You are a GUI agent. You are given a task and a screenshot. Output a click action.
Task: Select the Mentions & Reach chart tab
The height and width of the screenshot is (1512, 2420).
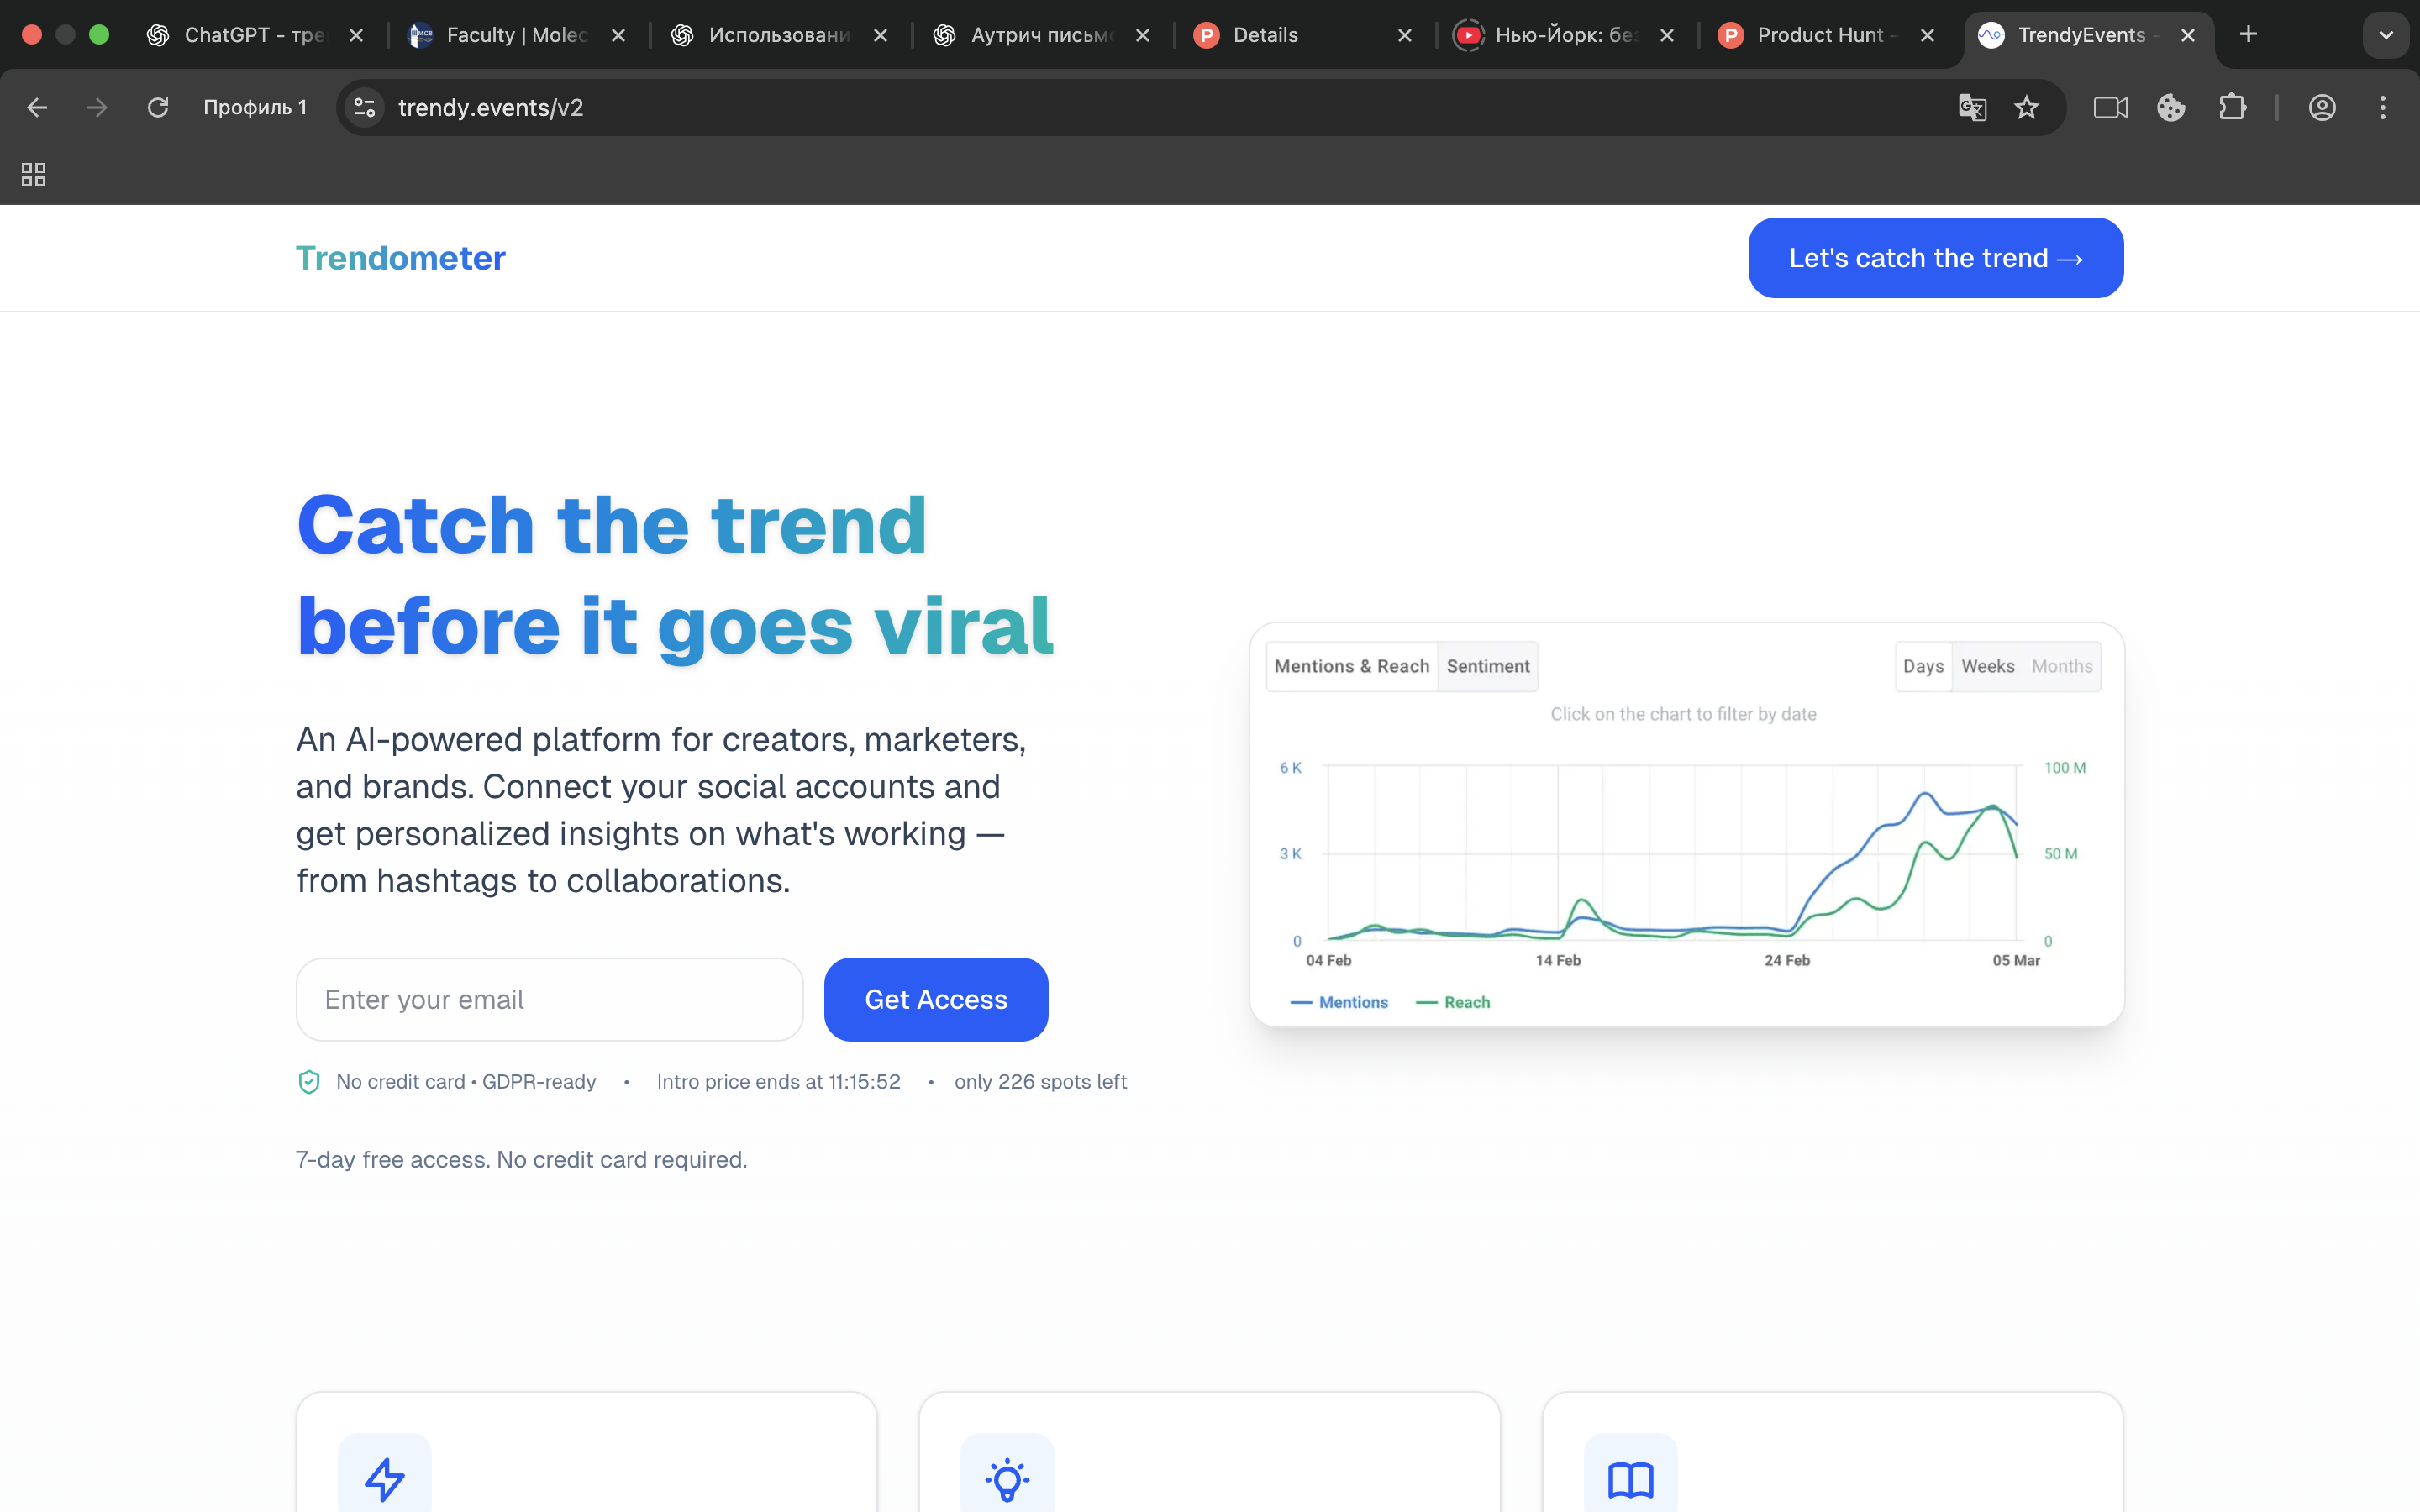point(1351,666)
